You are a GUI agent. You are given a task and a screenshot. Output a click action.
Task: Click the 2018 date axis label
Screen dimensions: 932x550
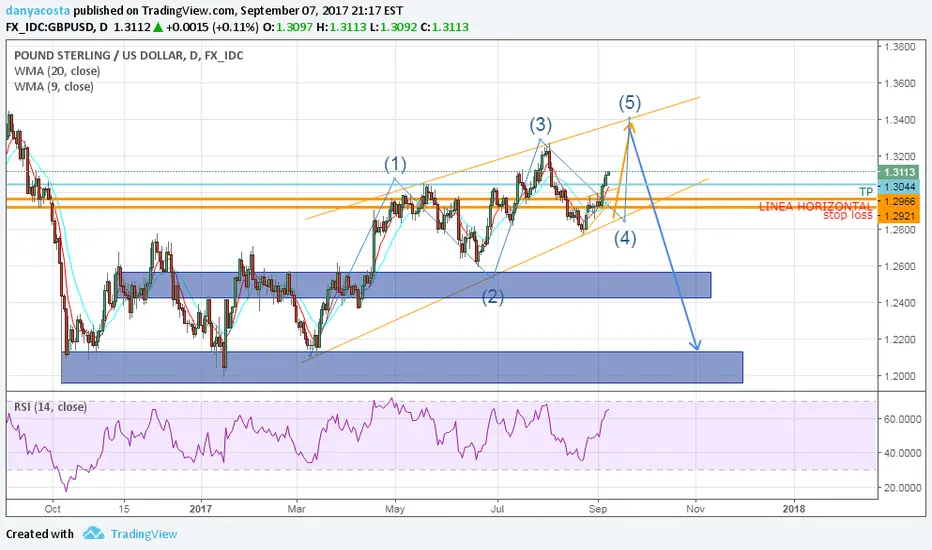pyautogui.click(x=794, y=509)
